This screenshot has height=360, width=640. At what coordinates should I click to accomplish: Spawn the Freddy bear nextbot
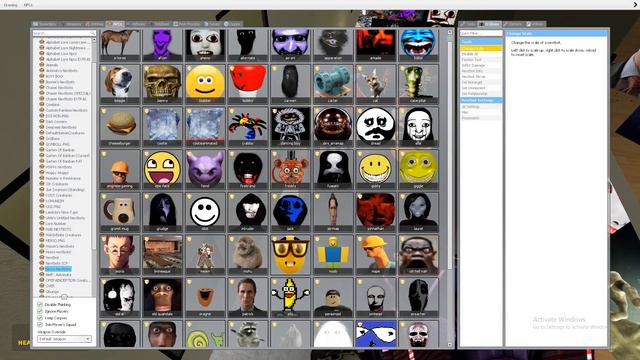pyautogui.click(x=290, y=169)
